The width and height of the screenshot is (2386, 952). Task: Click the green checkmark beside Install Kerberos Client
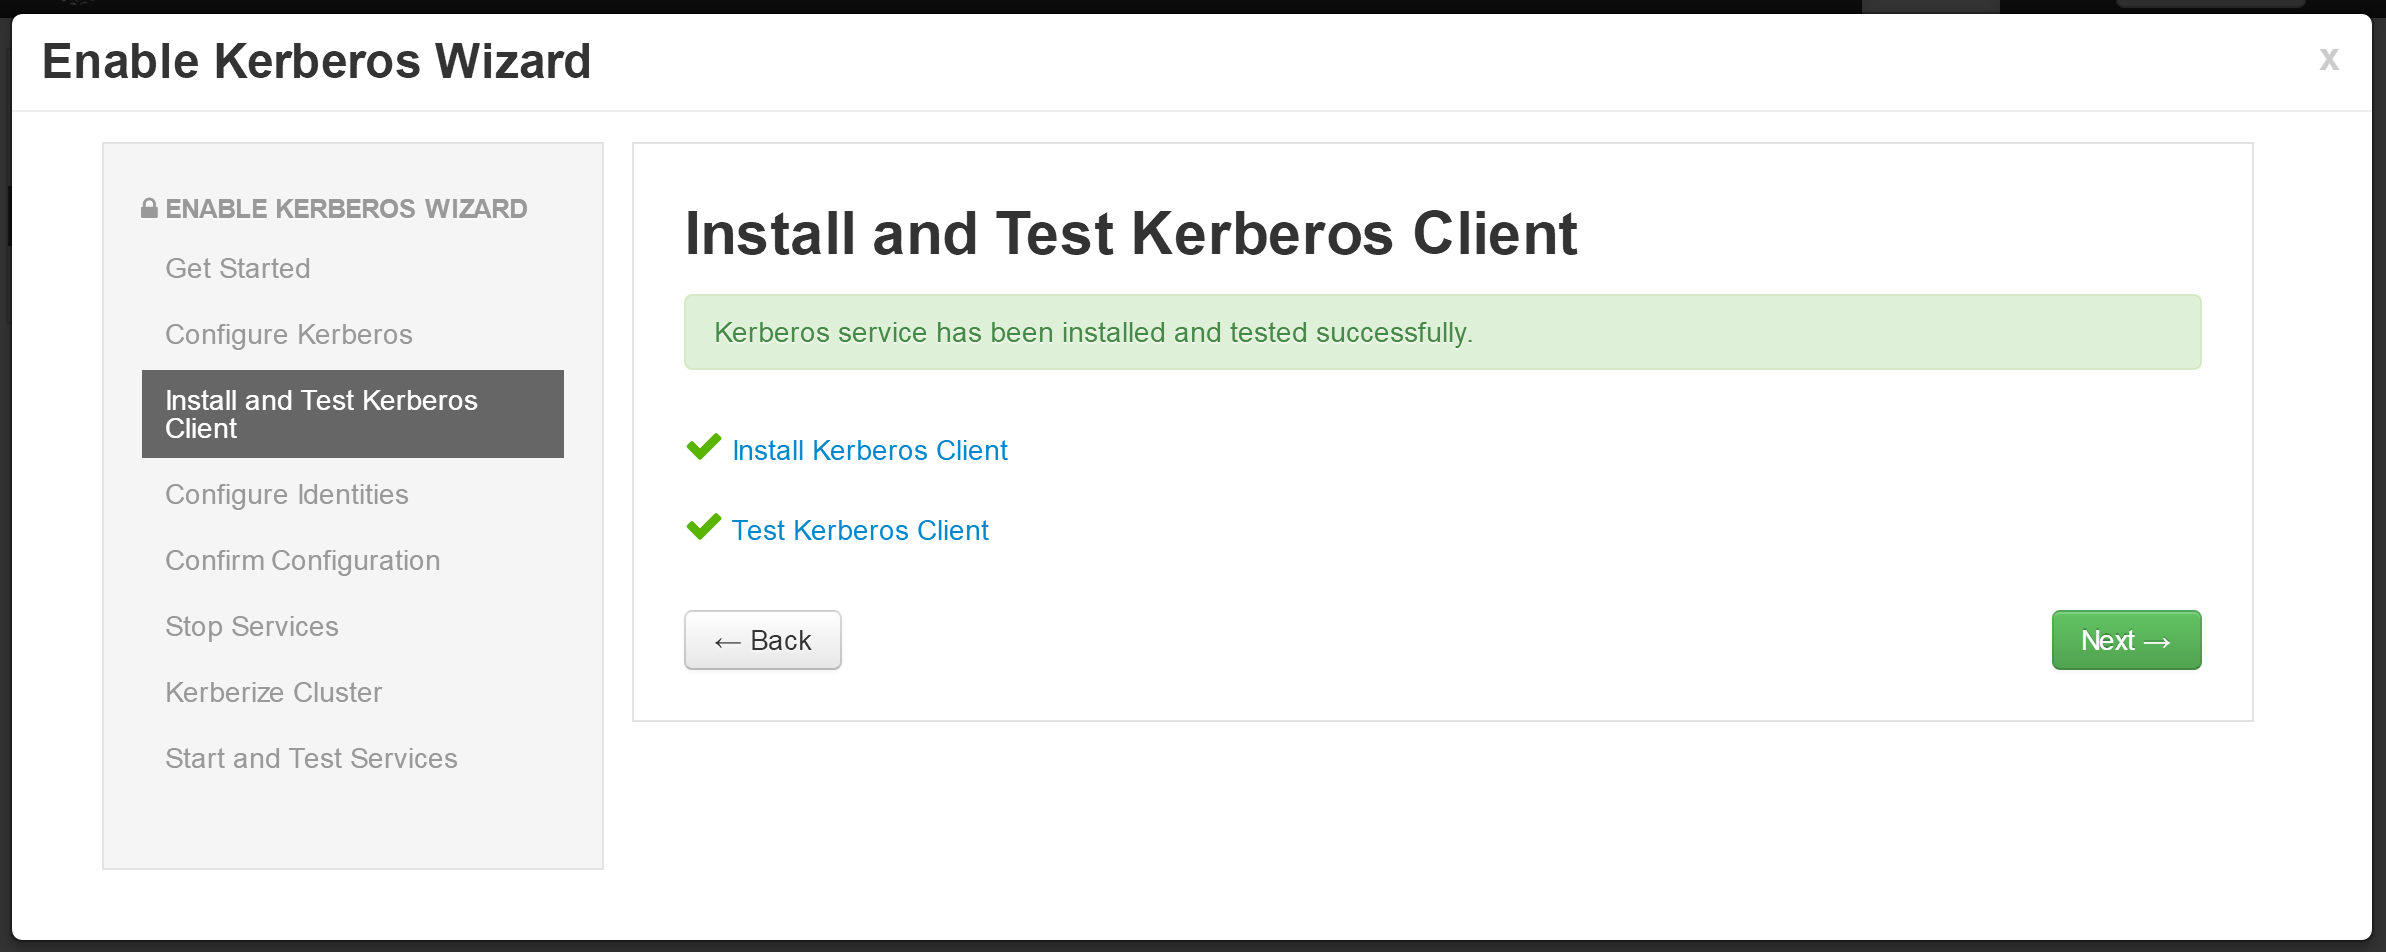coord(704,447)
